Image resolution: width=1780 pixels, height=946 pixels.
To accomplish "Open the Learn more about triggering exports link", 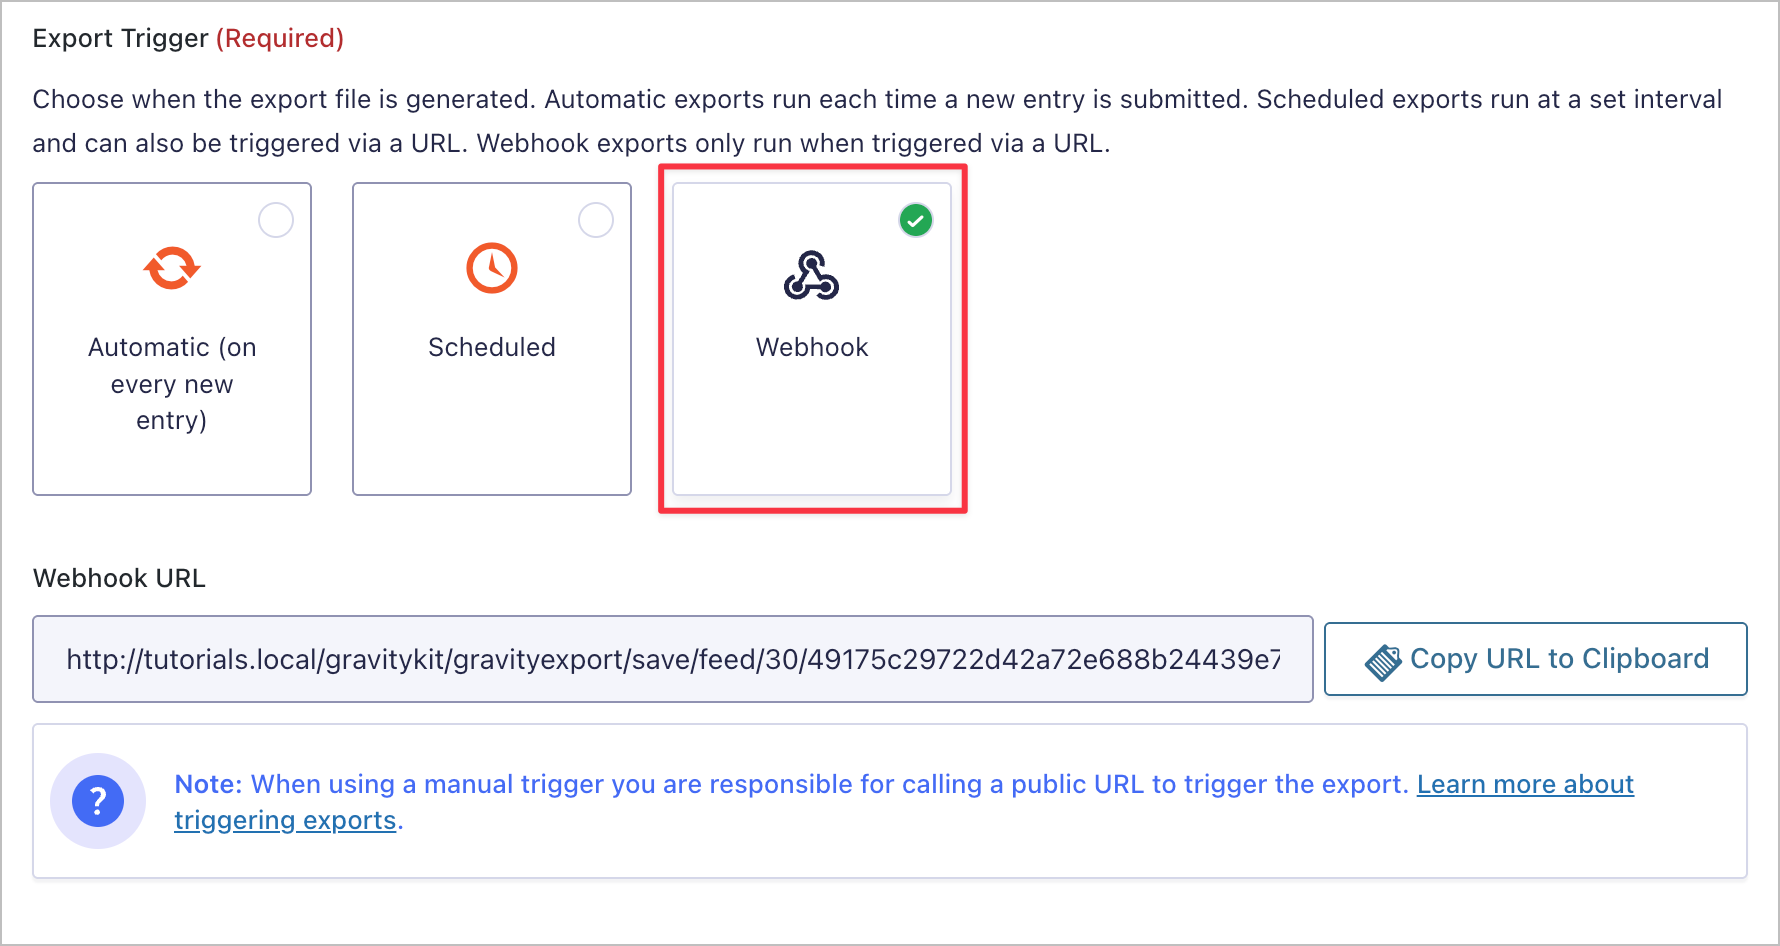I will pyautogui.click(x=1523, y=784).
